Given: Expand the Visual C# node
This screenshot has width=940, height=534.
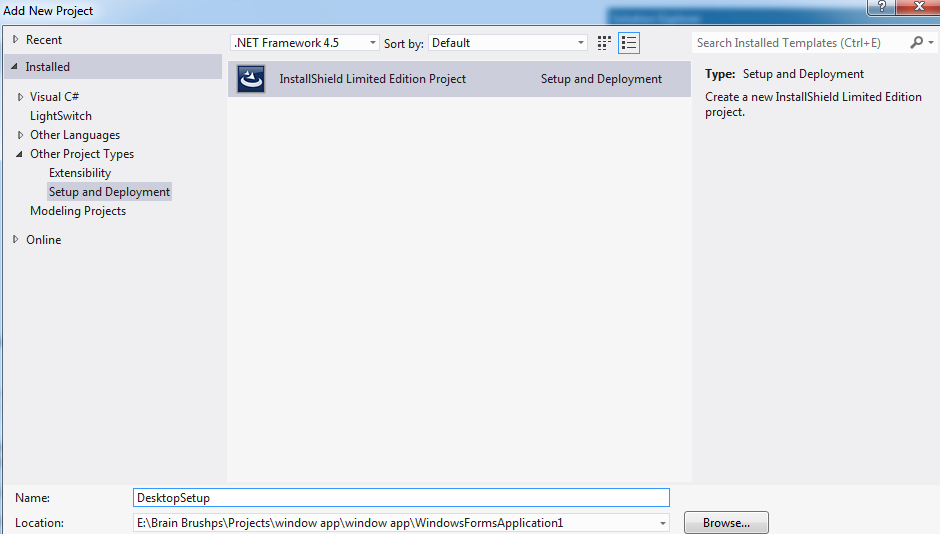Looking at the screenshot, I should pos(20,96).
